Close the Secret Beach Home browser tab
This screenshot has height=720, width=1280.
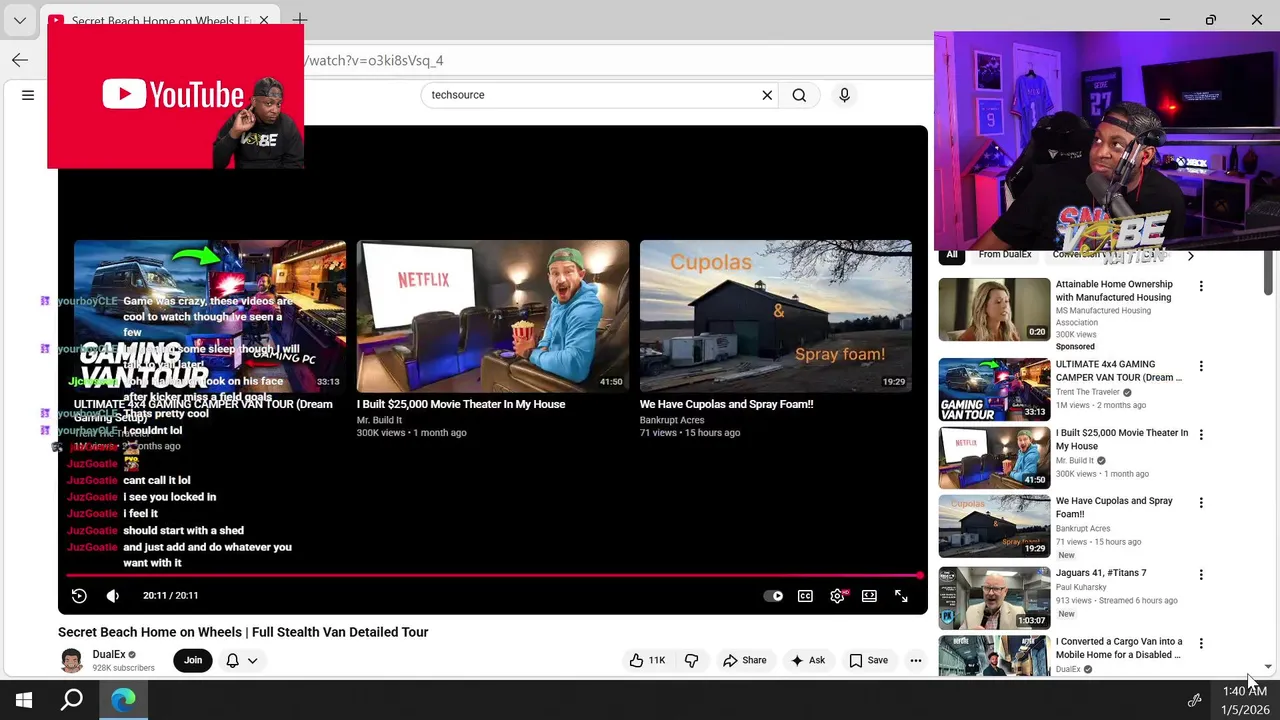[x=264, y=20]
